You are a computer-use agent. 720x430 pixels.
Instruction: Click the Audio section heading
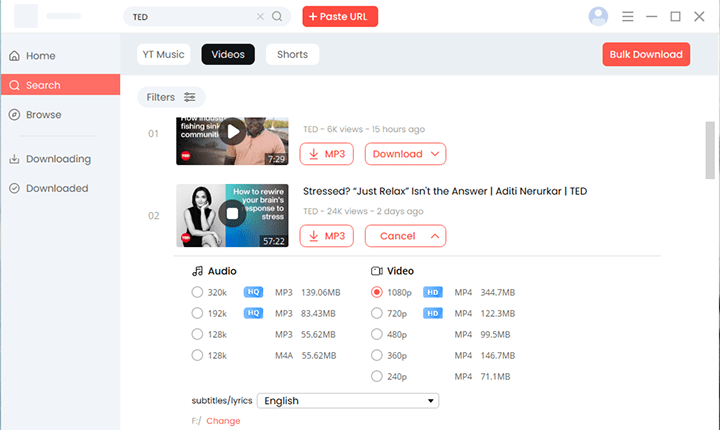point(214,271)
